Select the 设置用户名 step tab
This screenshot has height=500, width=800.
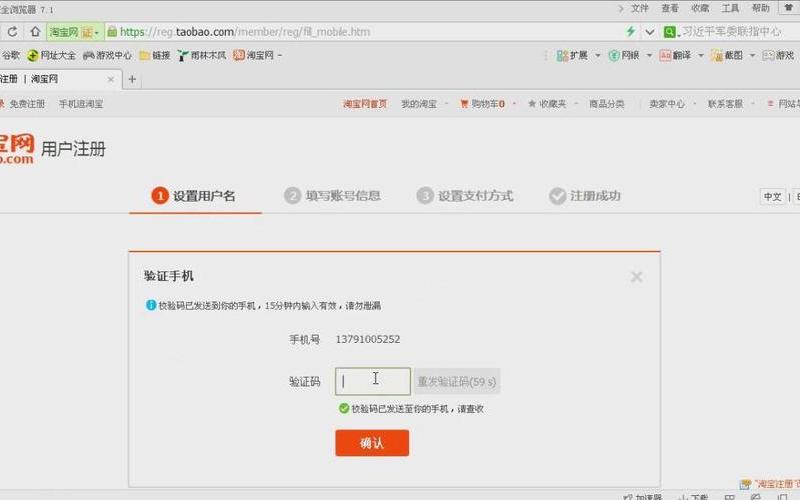(193, 196)
